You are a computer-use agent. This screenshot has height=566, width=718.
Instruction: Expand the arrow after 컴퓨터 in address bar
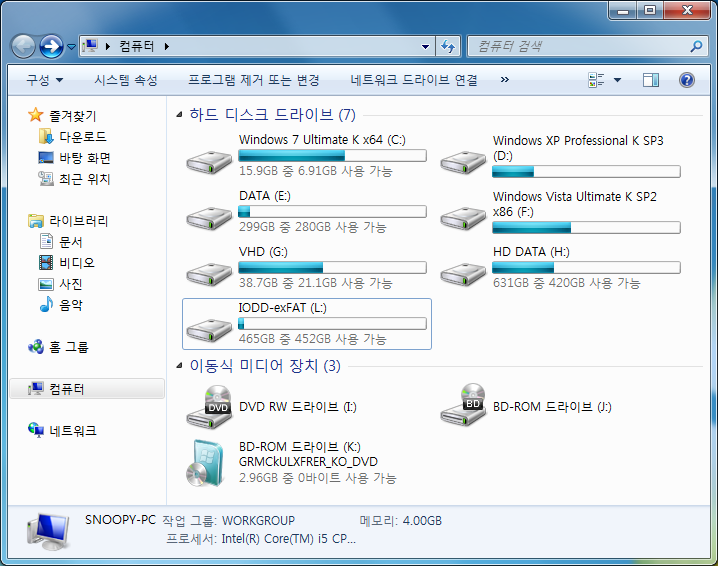[167, 46]
